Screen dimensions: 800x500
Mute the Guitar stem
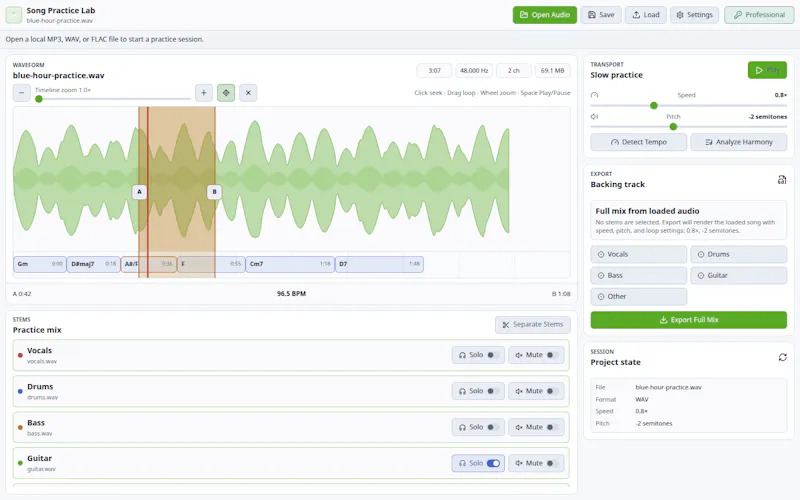click(536, 463)
